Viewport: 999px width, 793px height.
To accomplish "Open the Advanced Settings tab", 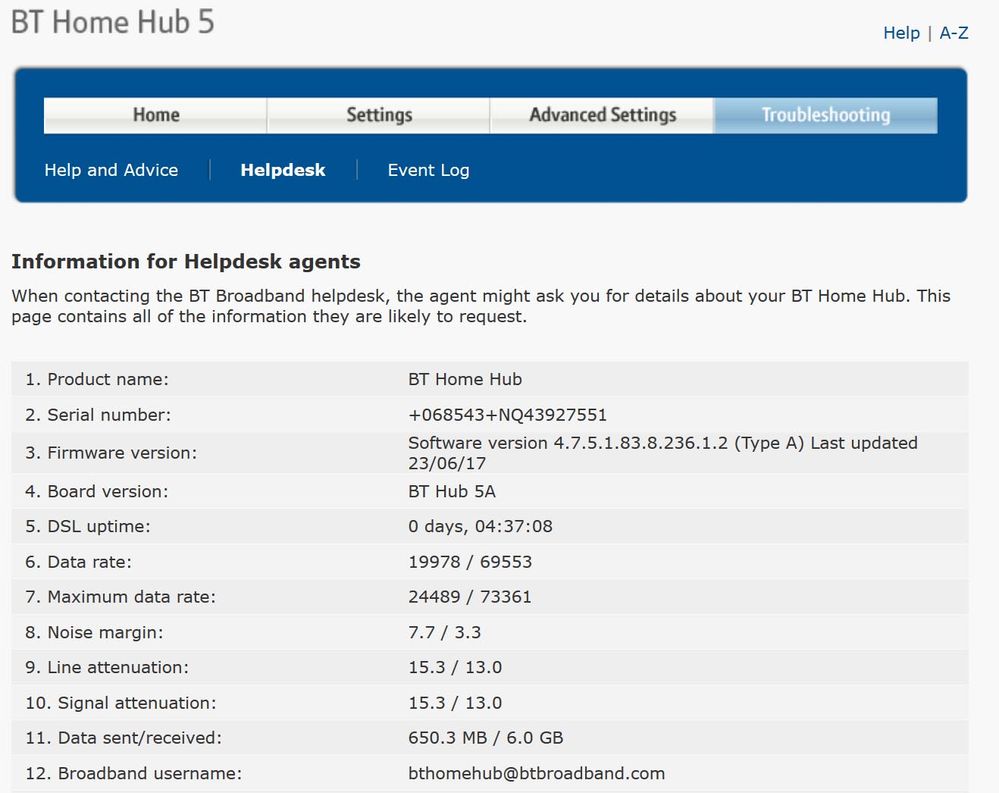I will [x=603, y=115].
